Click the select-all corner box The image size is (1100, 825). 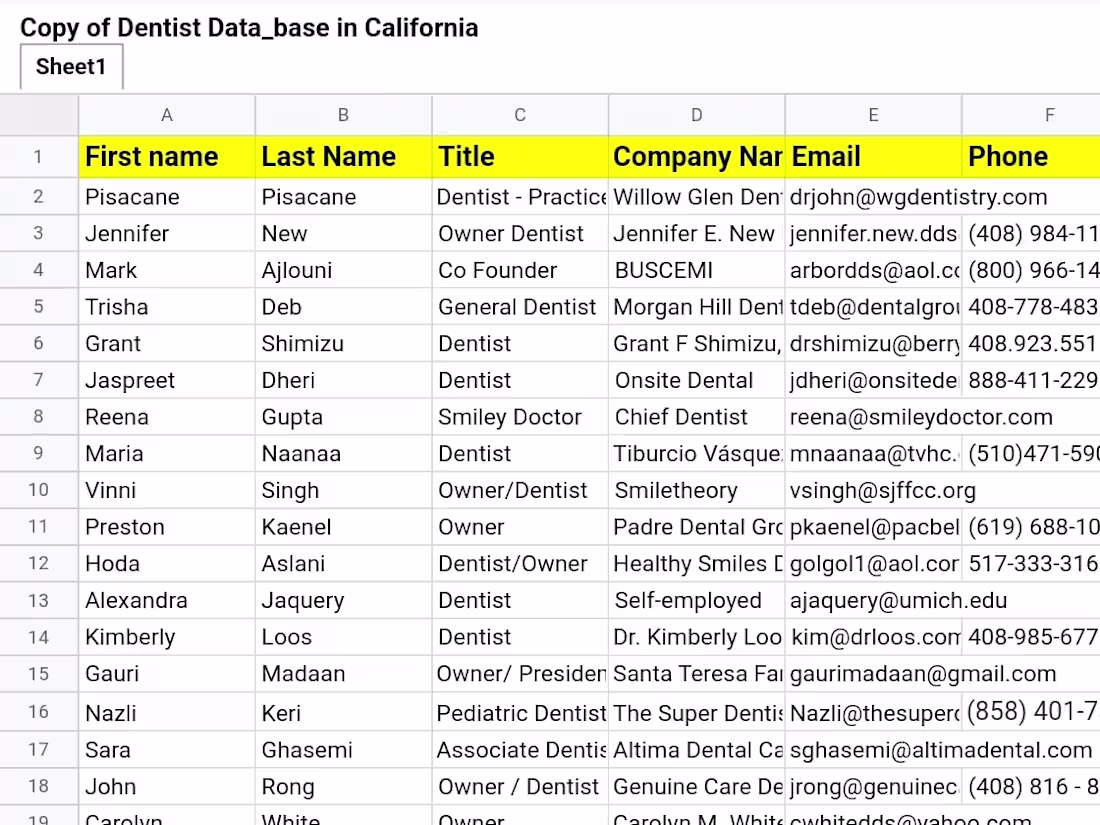[x=39, y=114]
